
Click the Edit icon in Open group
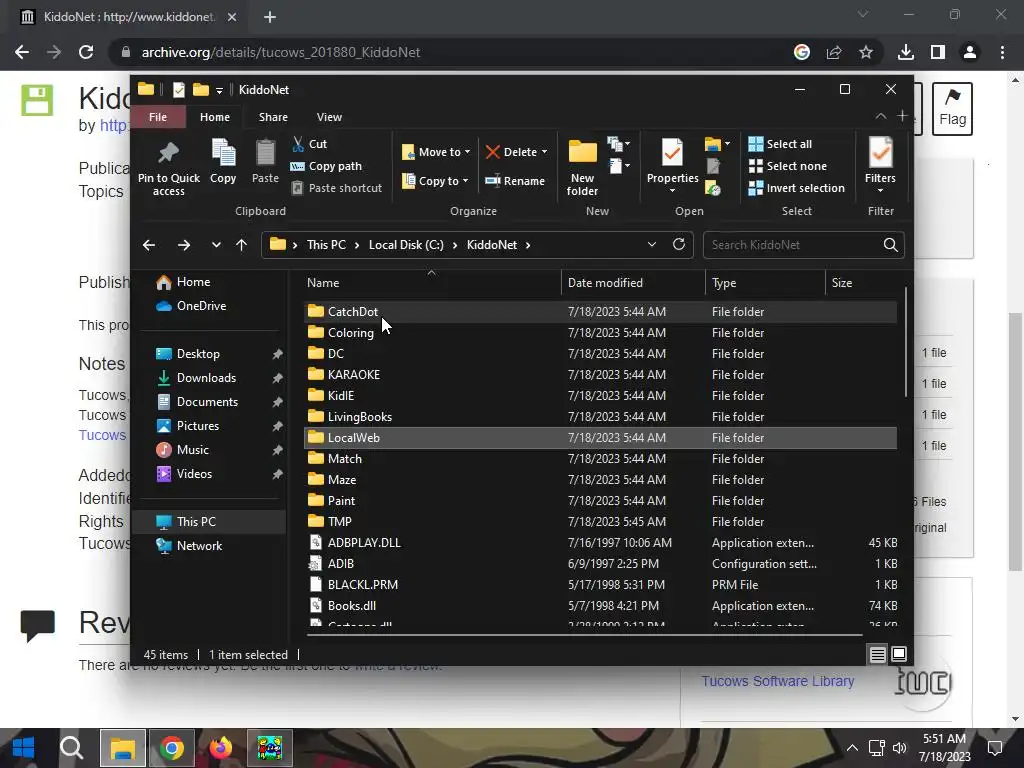tap(713, 167)
